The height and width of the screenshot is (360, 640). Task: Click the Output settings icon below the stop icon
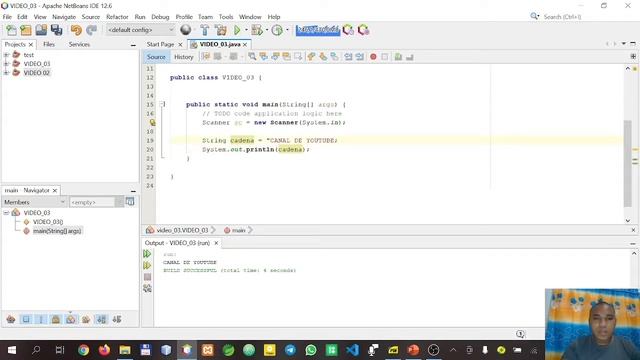click(147, 289)
